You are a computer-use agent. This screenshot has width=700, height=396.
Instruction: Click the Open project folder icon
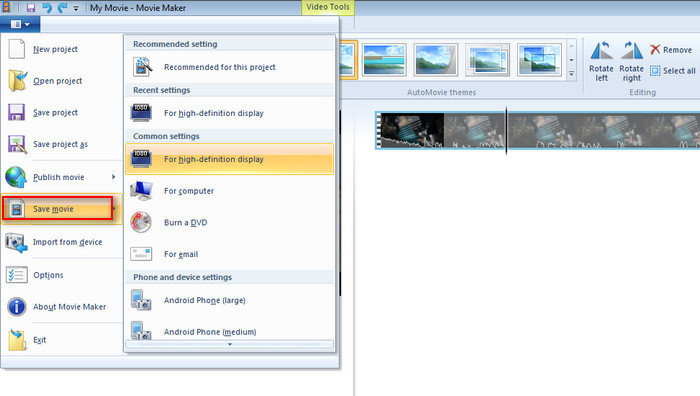17,80
